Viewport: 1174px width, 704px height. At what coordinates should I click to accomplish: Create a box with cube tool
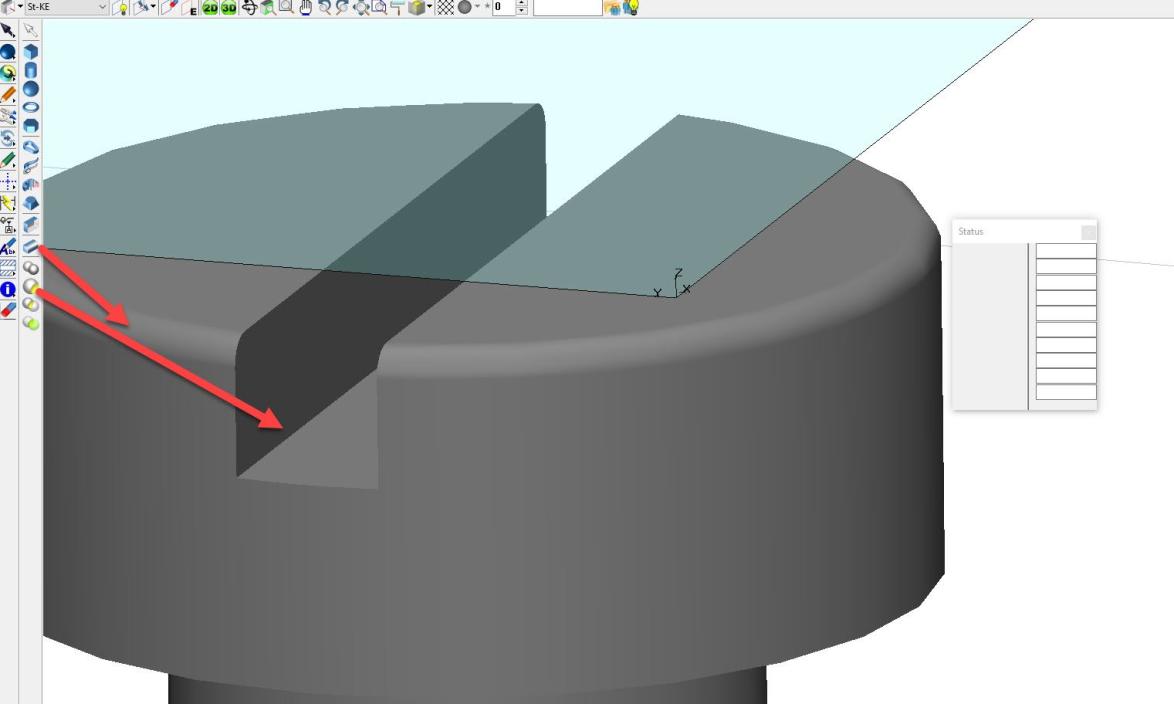pyautogui.click(x=30, y=52)
